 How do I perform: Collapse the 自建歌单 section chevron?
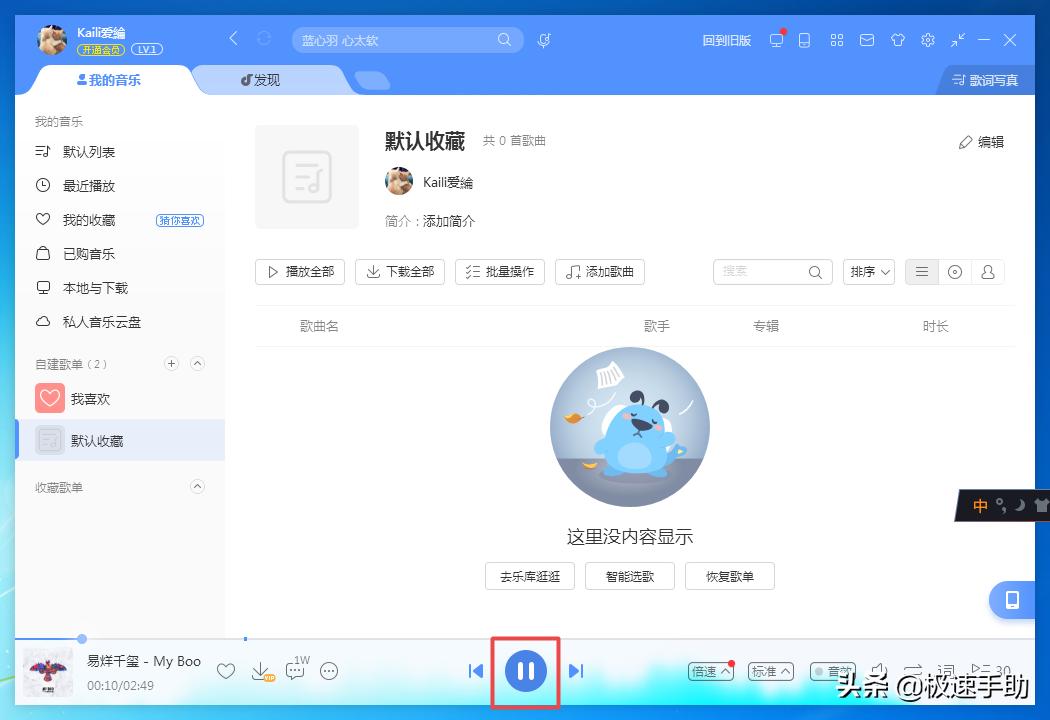(x=197, y=364)
